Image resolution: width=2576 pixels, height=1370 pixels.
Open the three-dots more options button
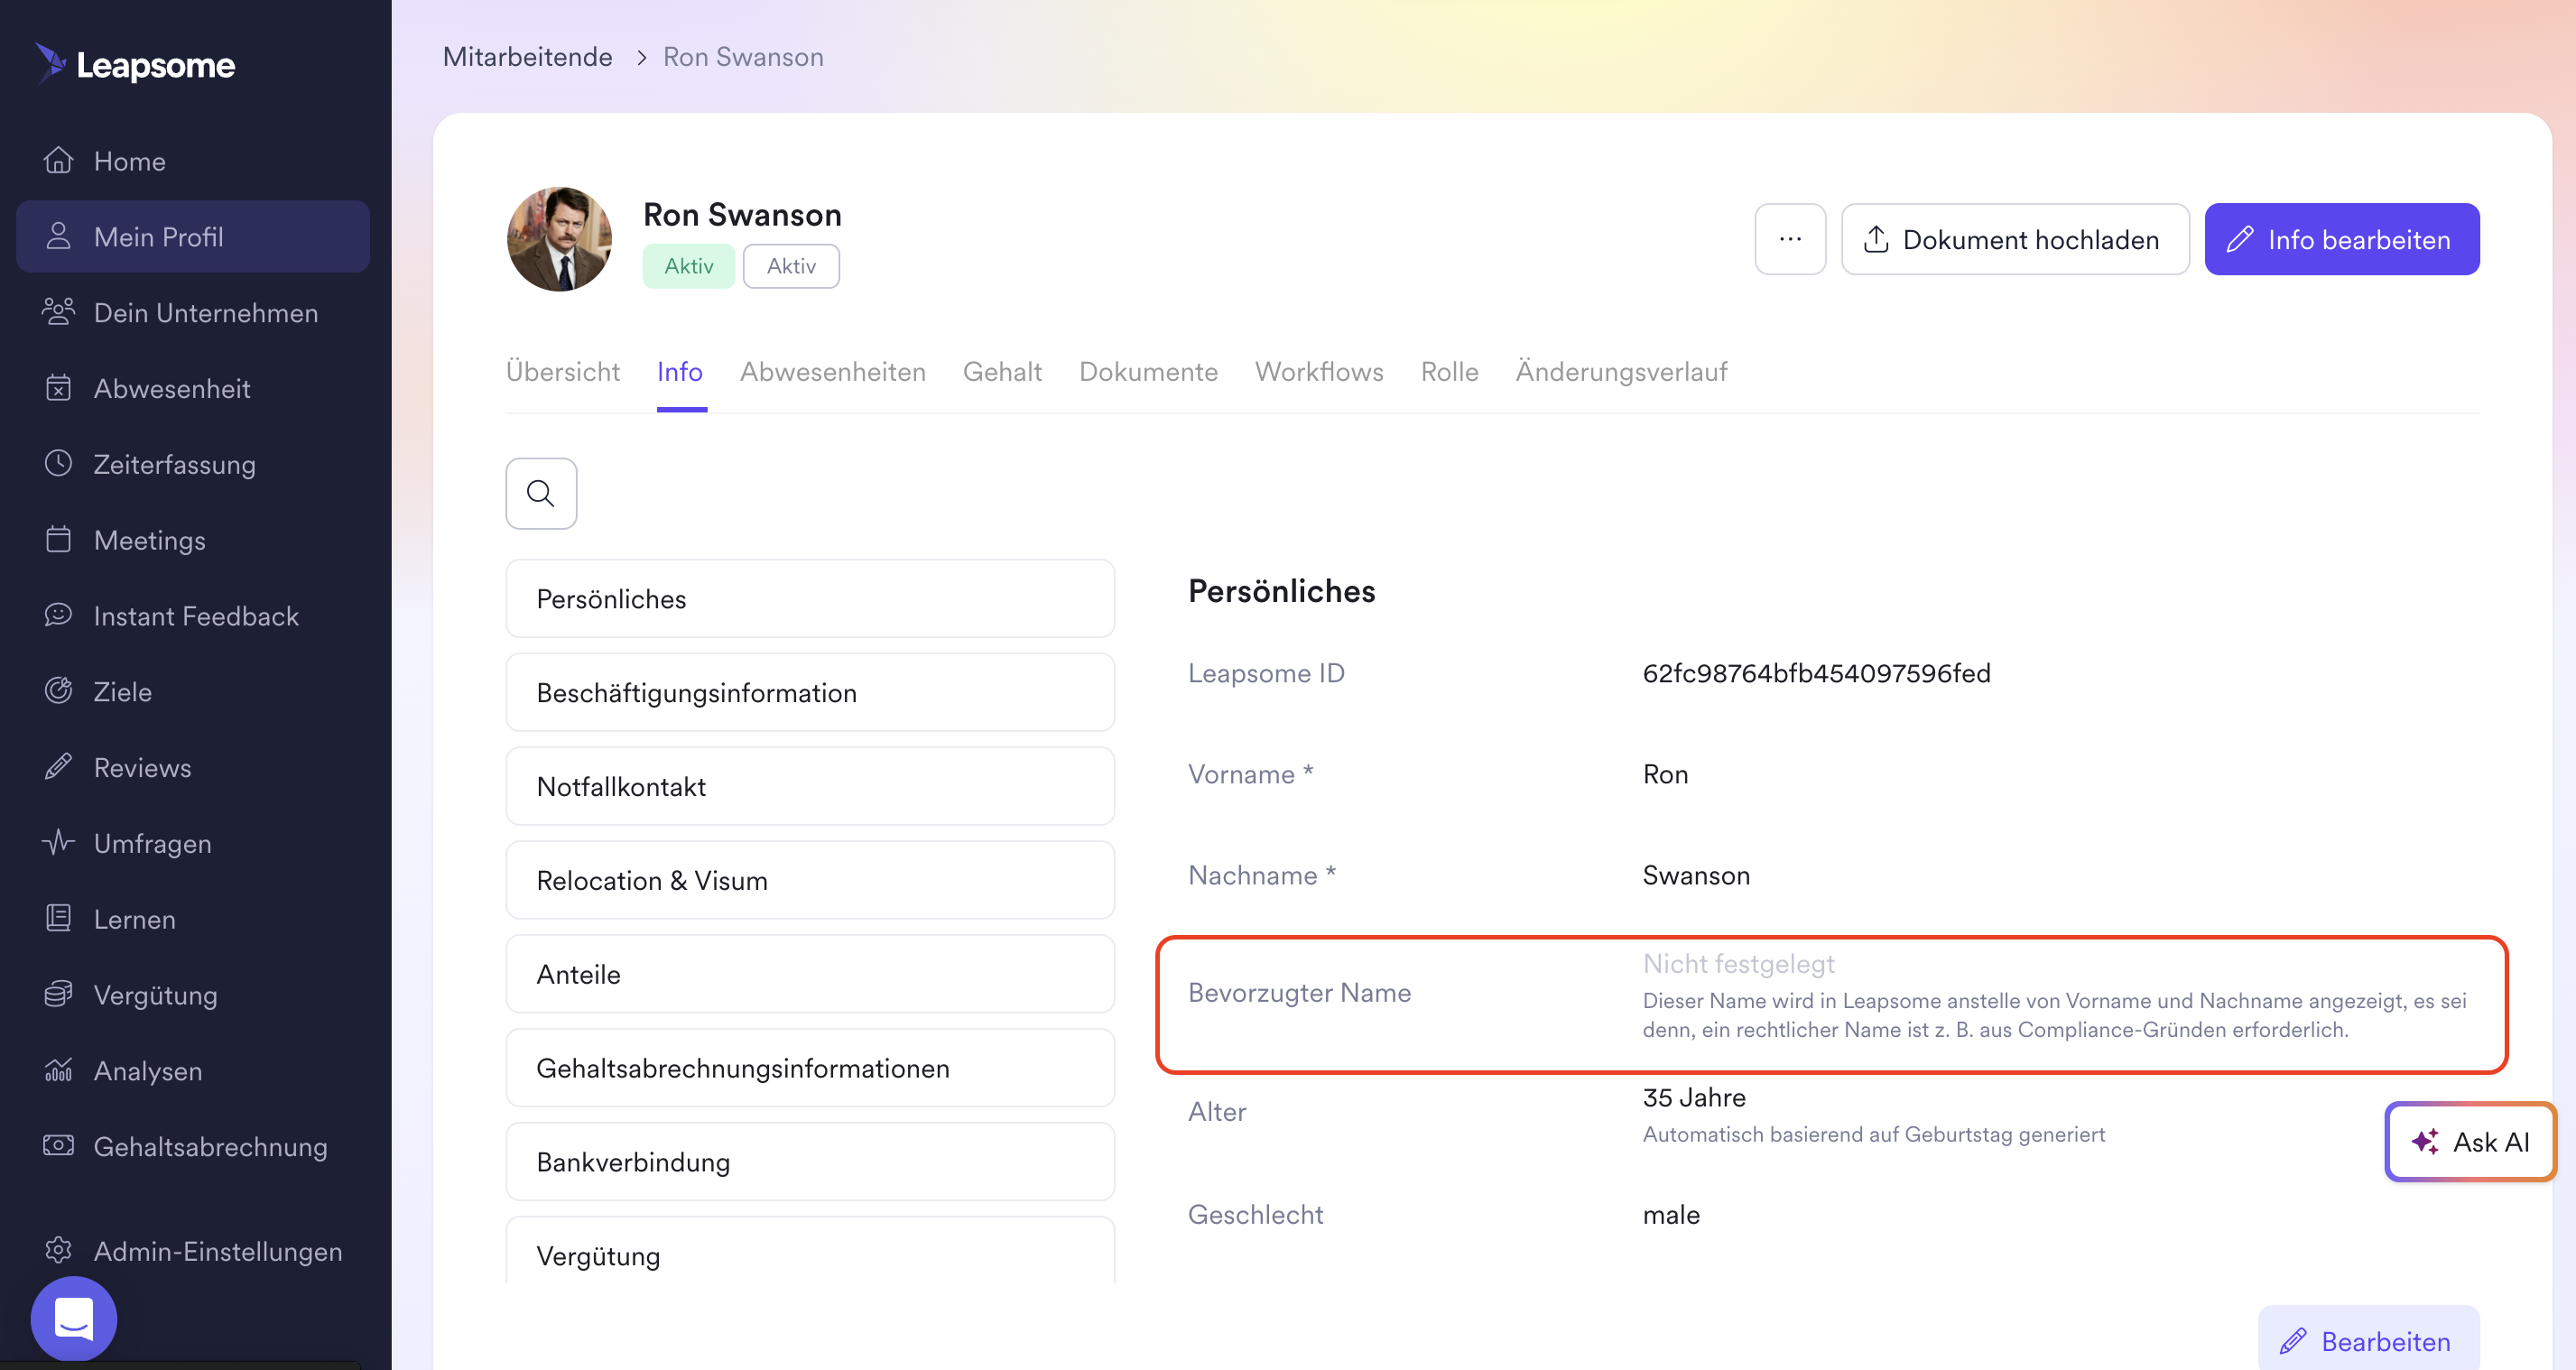(1790, 239)
